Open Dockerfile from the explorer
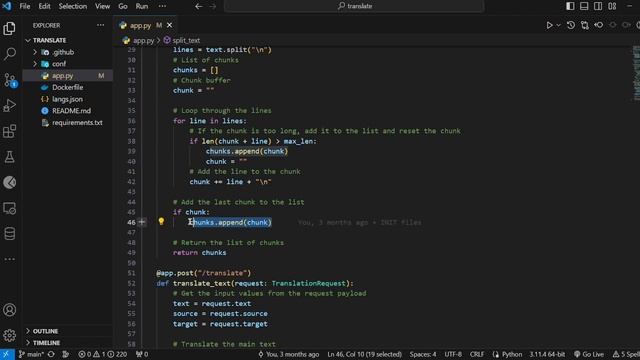Viewport: 640px width, 360px height. click(67, 87)
